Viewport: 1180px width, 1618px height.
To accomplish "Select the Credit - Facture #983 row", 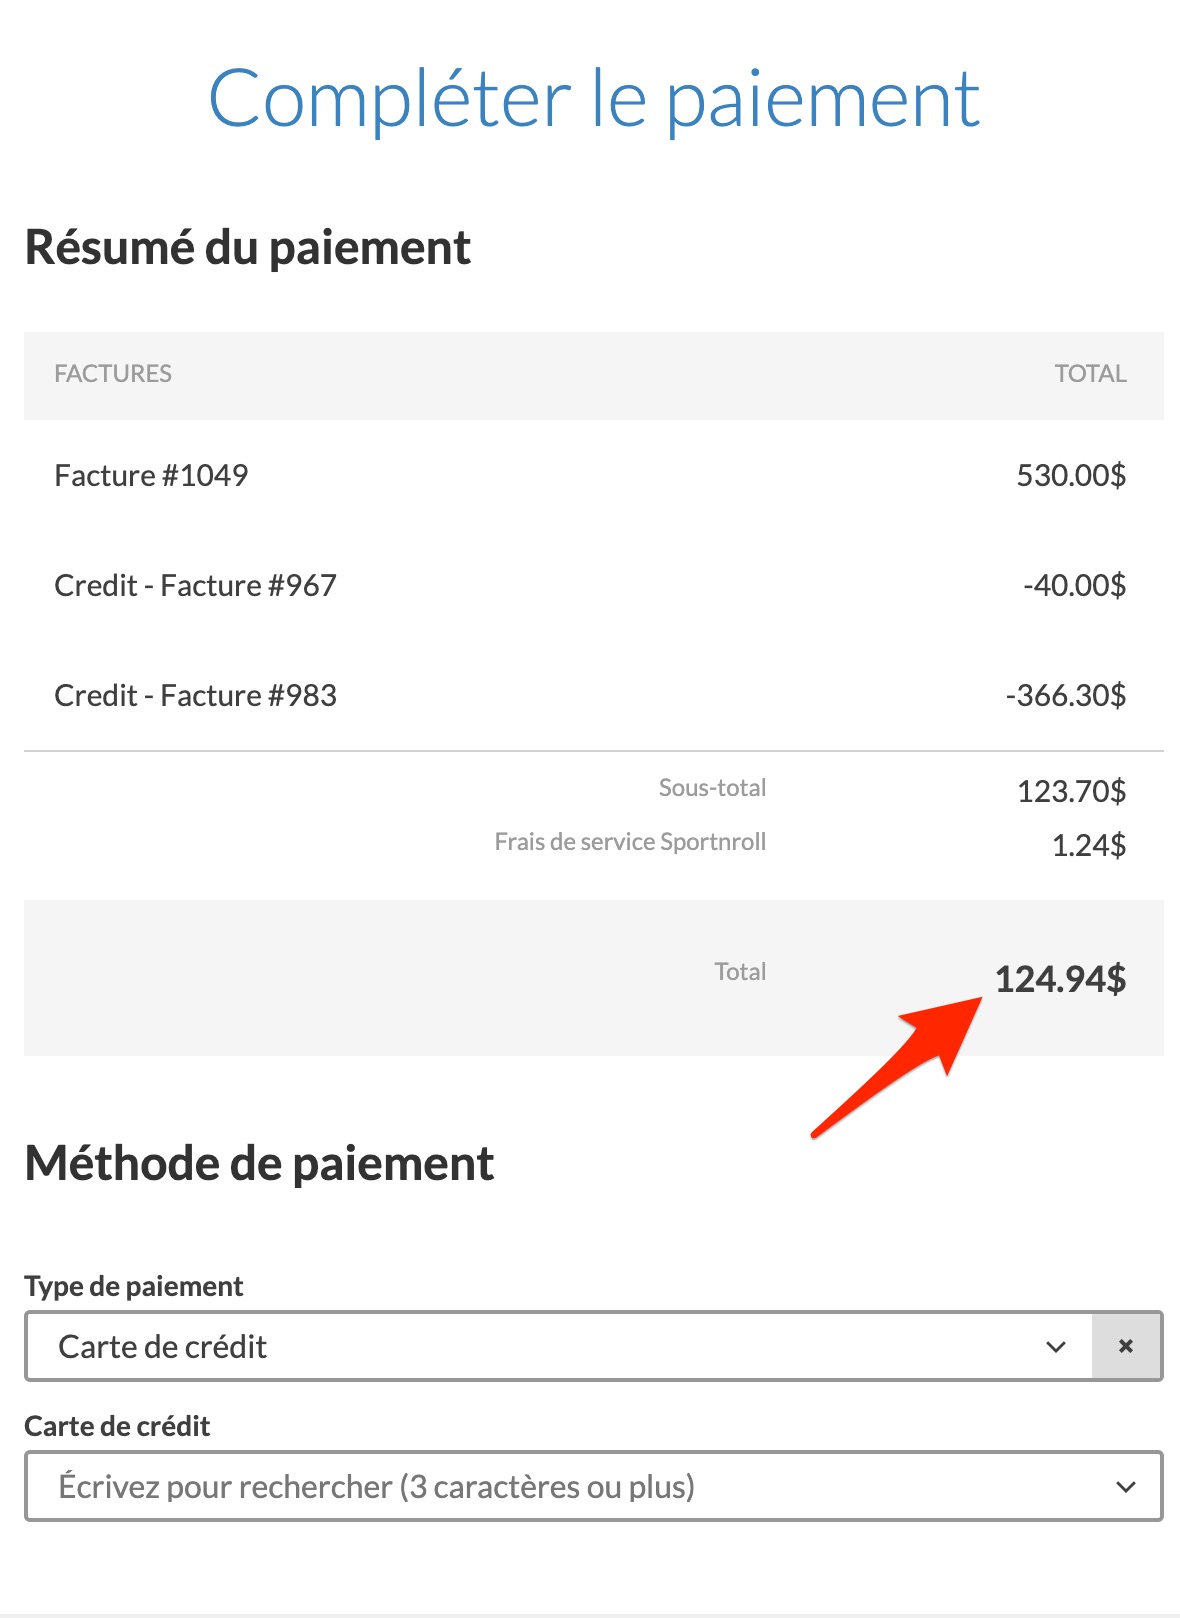I will coord(195,695).
